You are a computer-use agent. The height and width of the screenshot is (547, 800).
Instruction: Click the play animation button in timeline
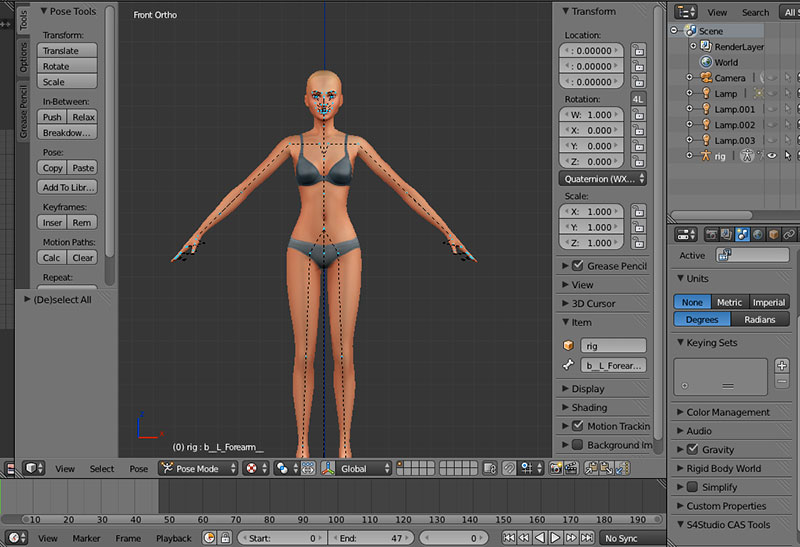pos(554,538)
